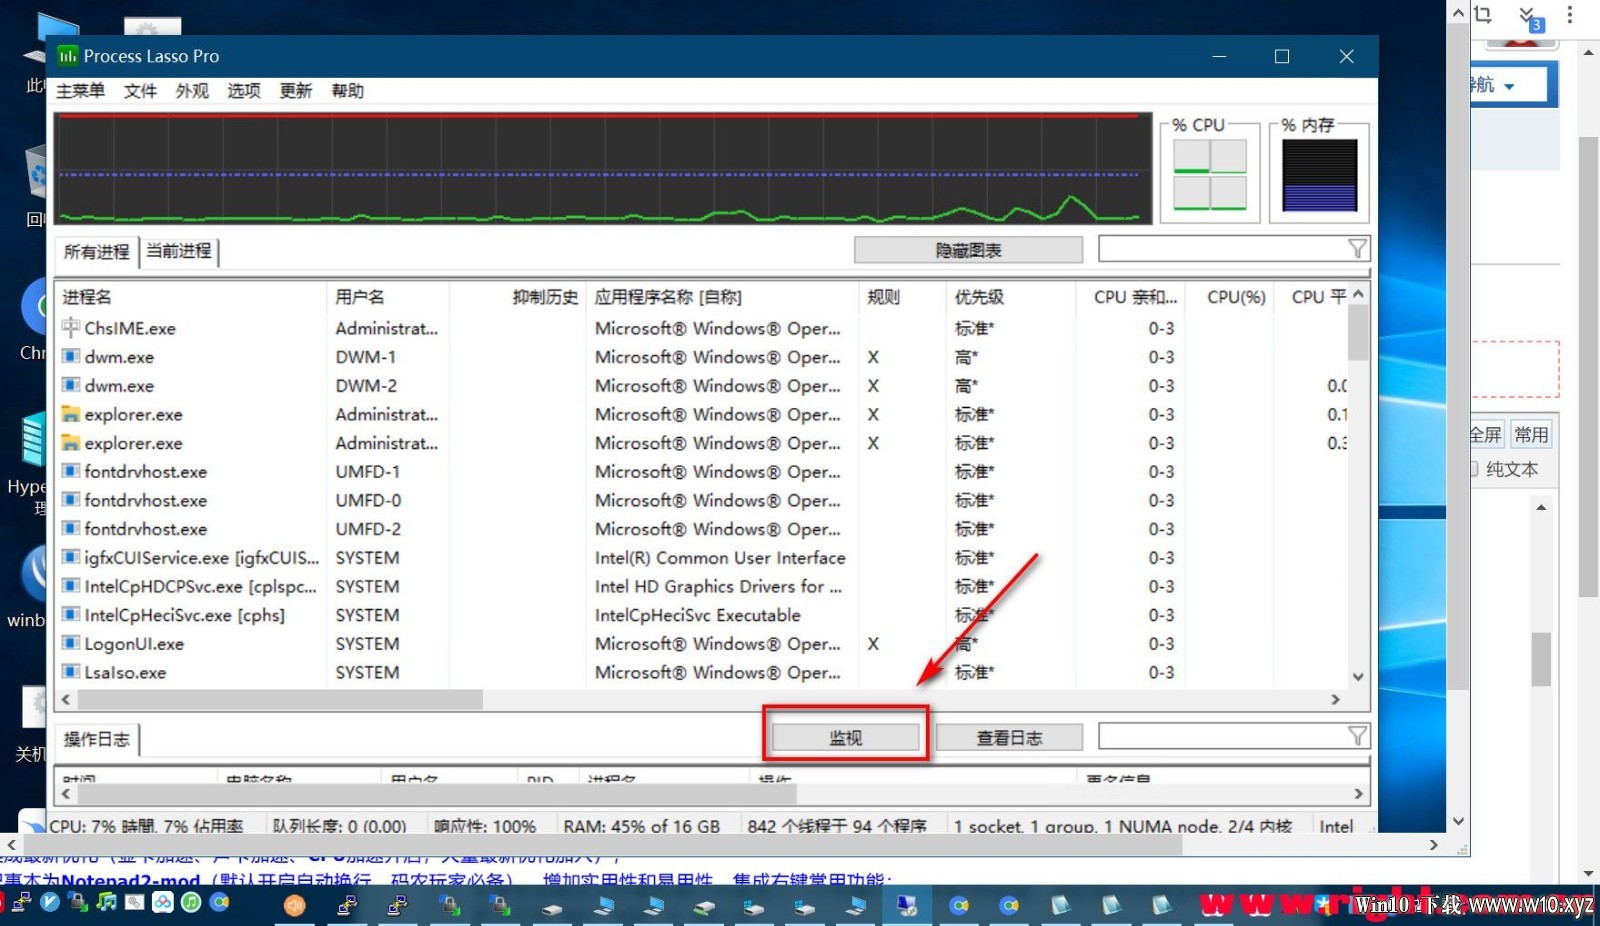This screenshot has width=1600, height=926.
Task: Click the 查看日志 button
Action: 1009,737
